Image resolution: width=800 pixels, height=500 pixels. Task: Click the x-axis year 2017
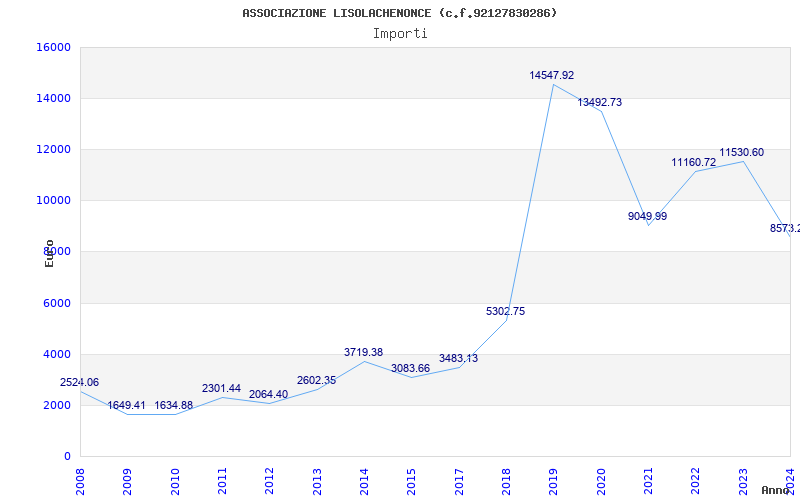pyautogui.click(x=459, y=482)
